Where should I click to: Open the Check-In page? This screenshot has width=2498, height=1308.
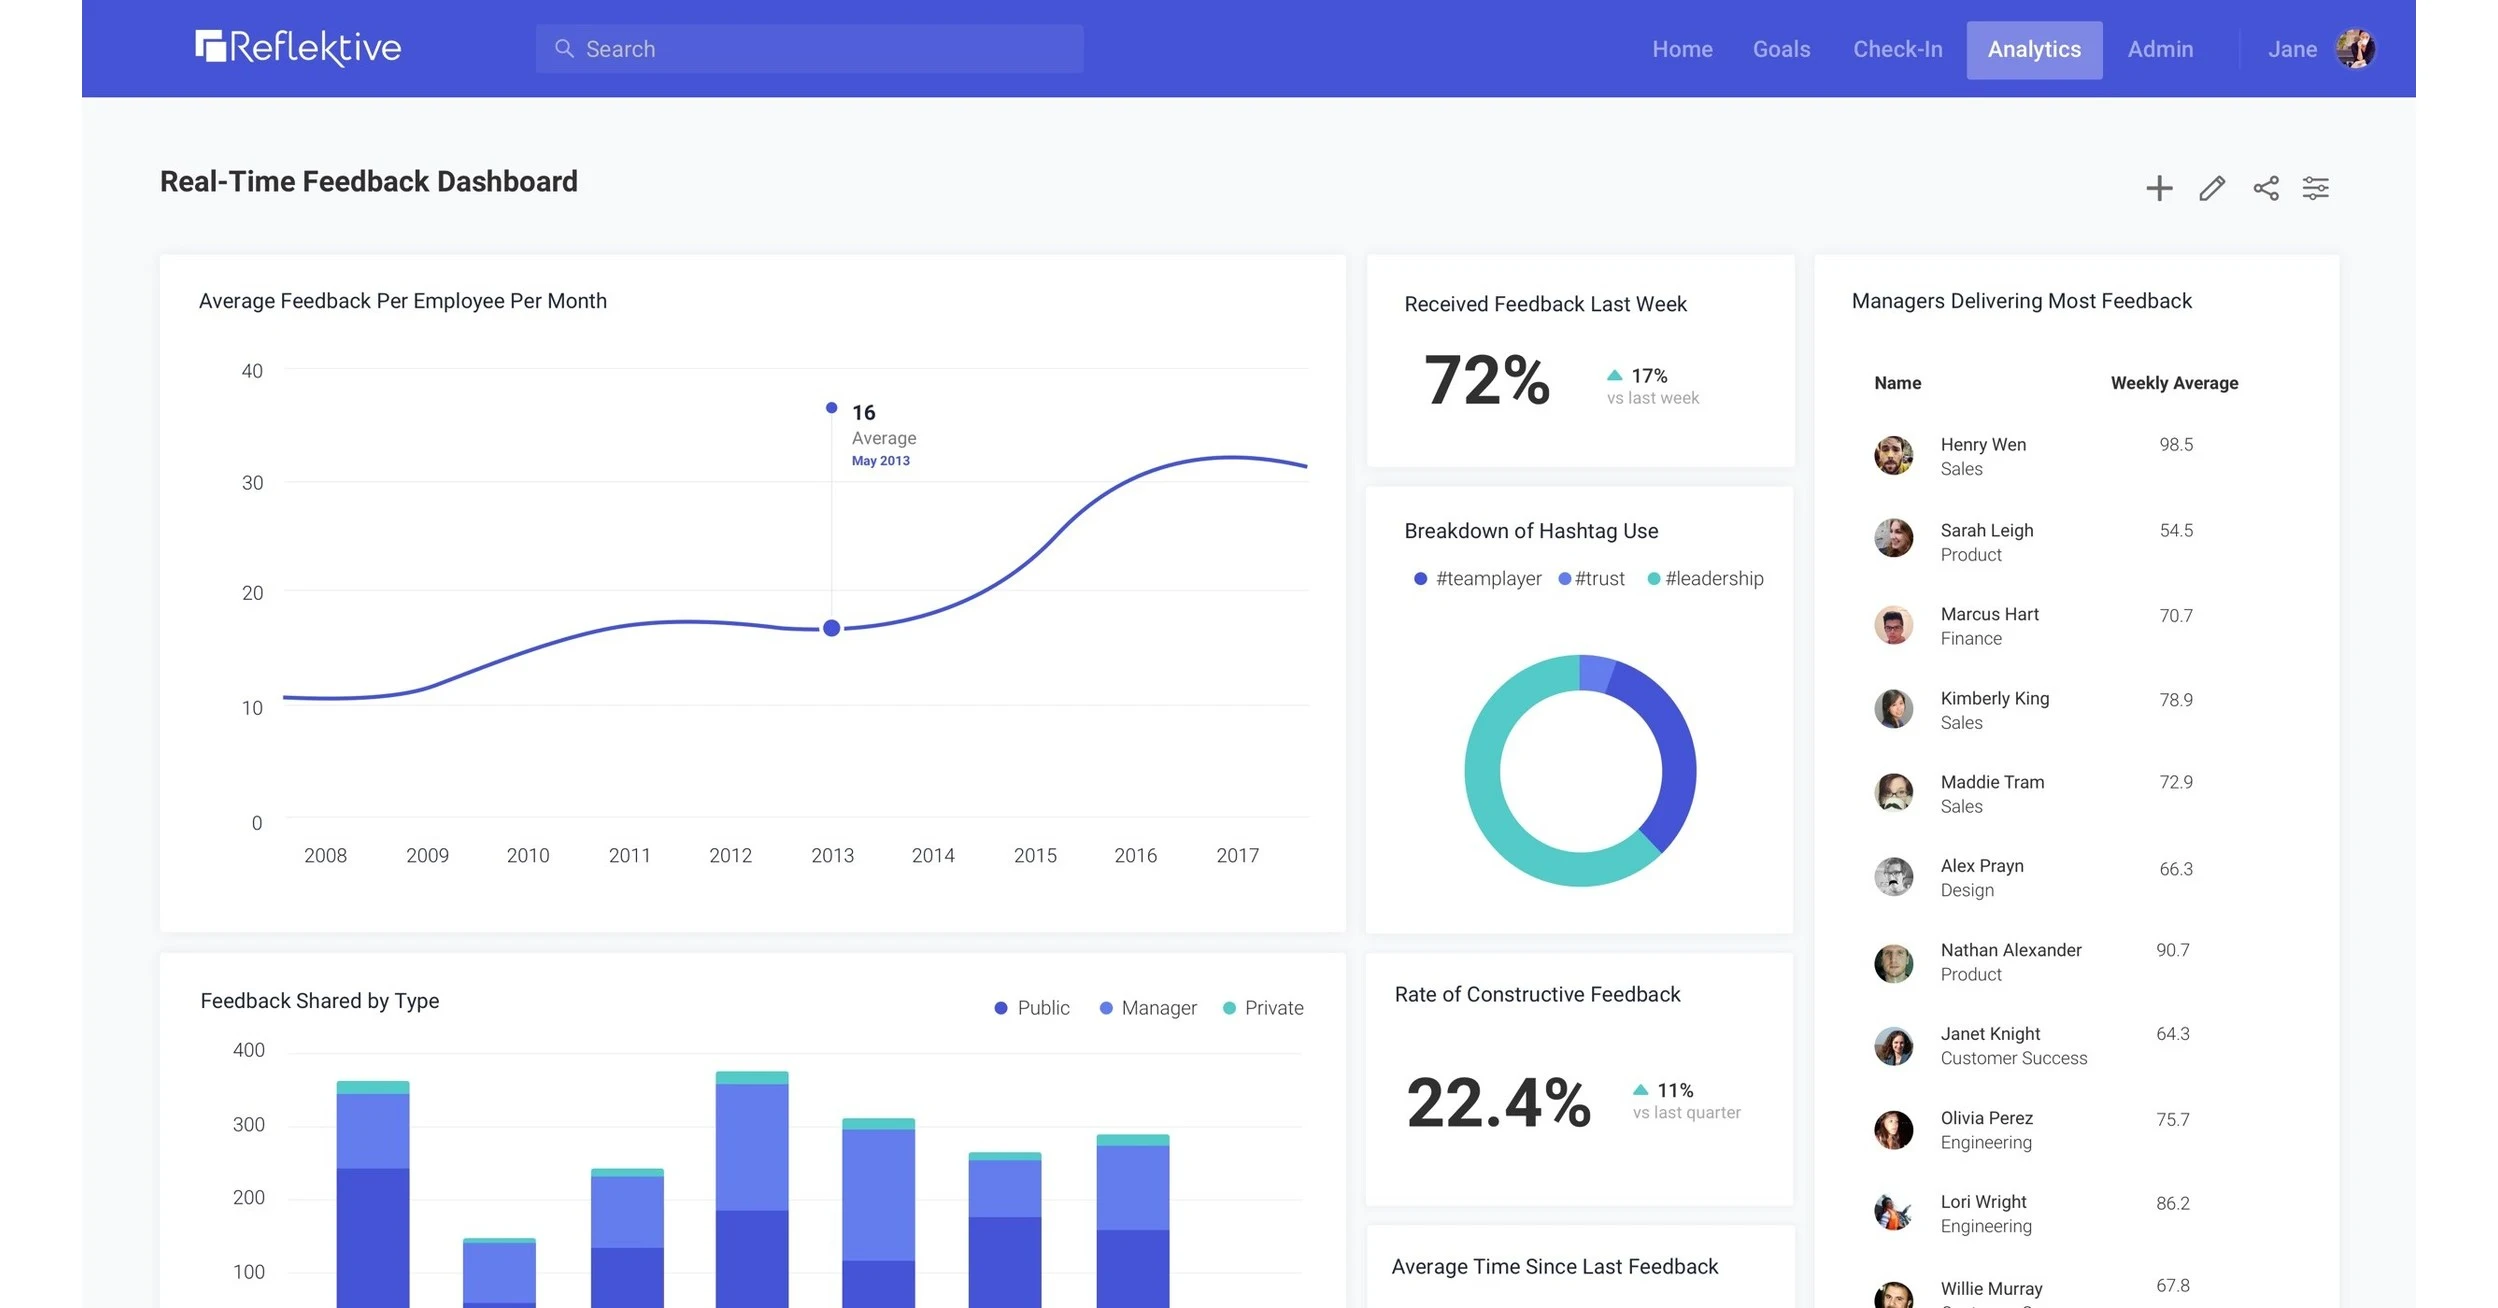[1897, 48]
